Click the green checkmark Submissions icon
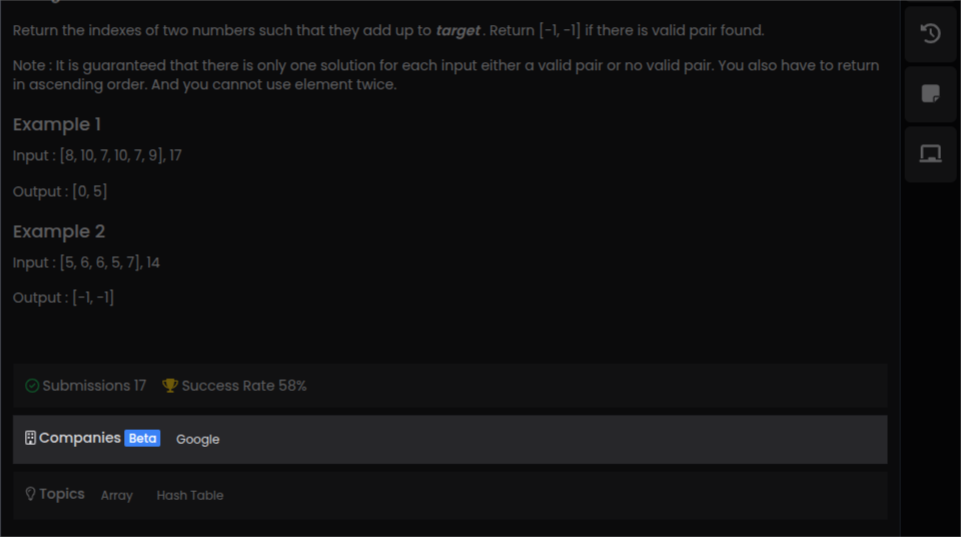Viewport: 961px width, 537px height. 32,386
